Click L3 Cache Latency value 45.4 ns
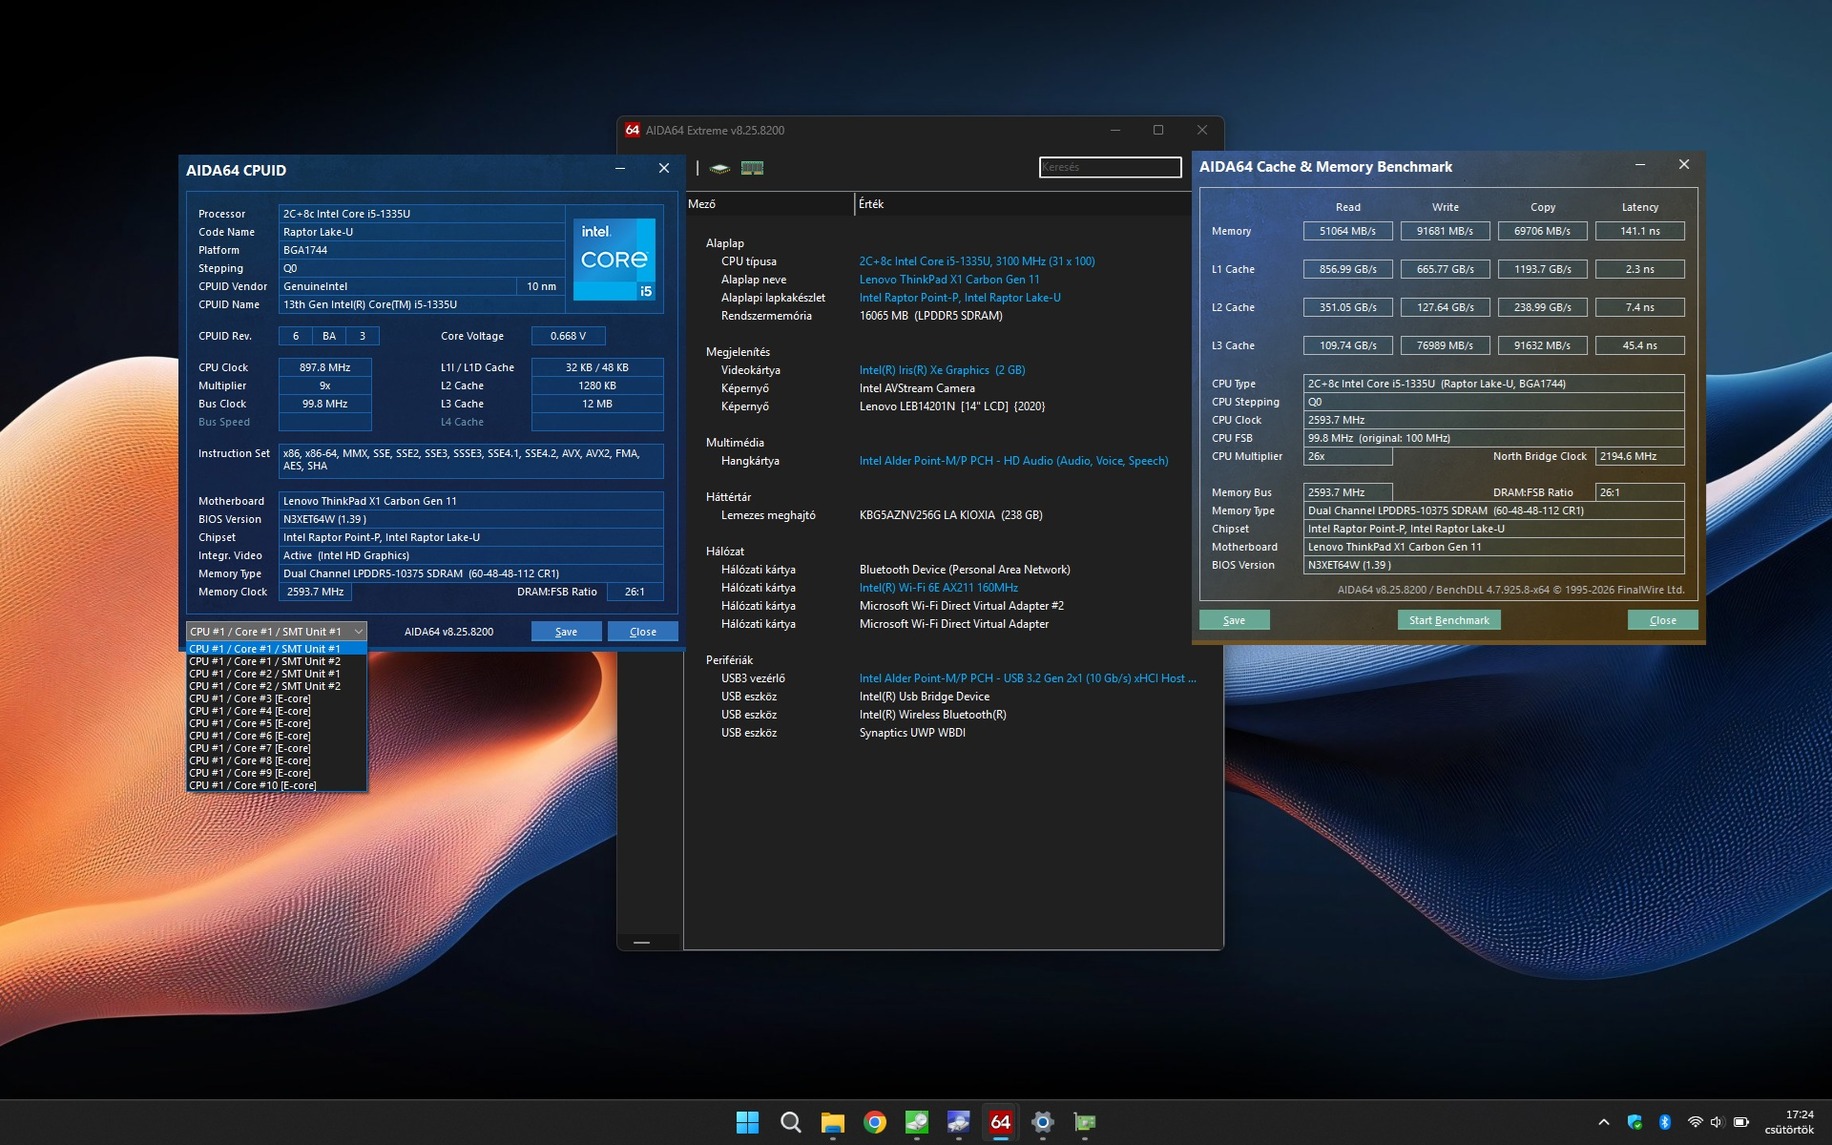The height and width of the screenshot is (1145, 1832). [1640, 345]
